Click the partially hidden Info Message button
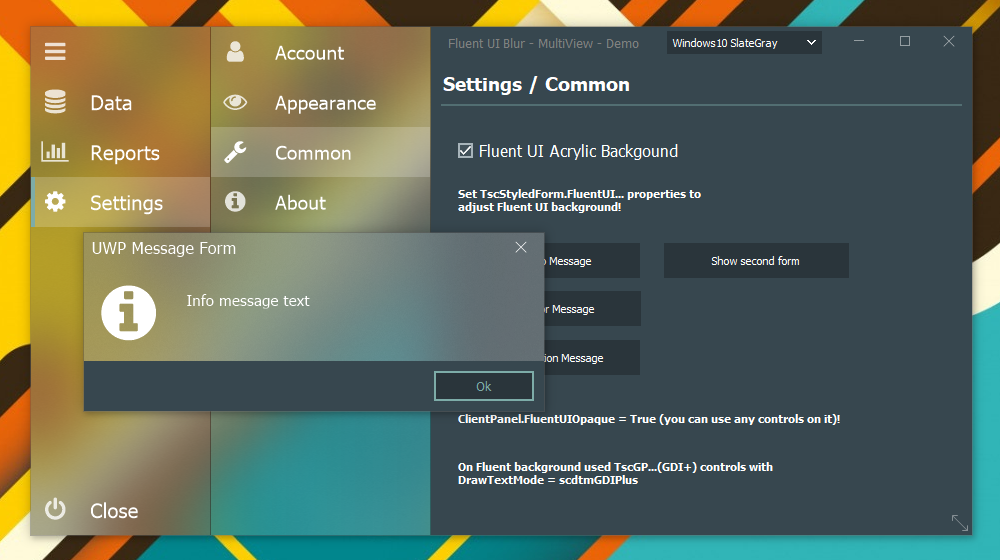Screen dimensions: 1000x560 click(x=592, y=260)
